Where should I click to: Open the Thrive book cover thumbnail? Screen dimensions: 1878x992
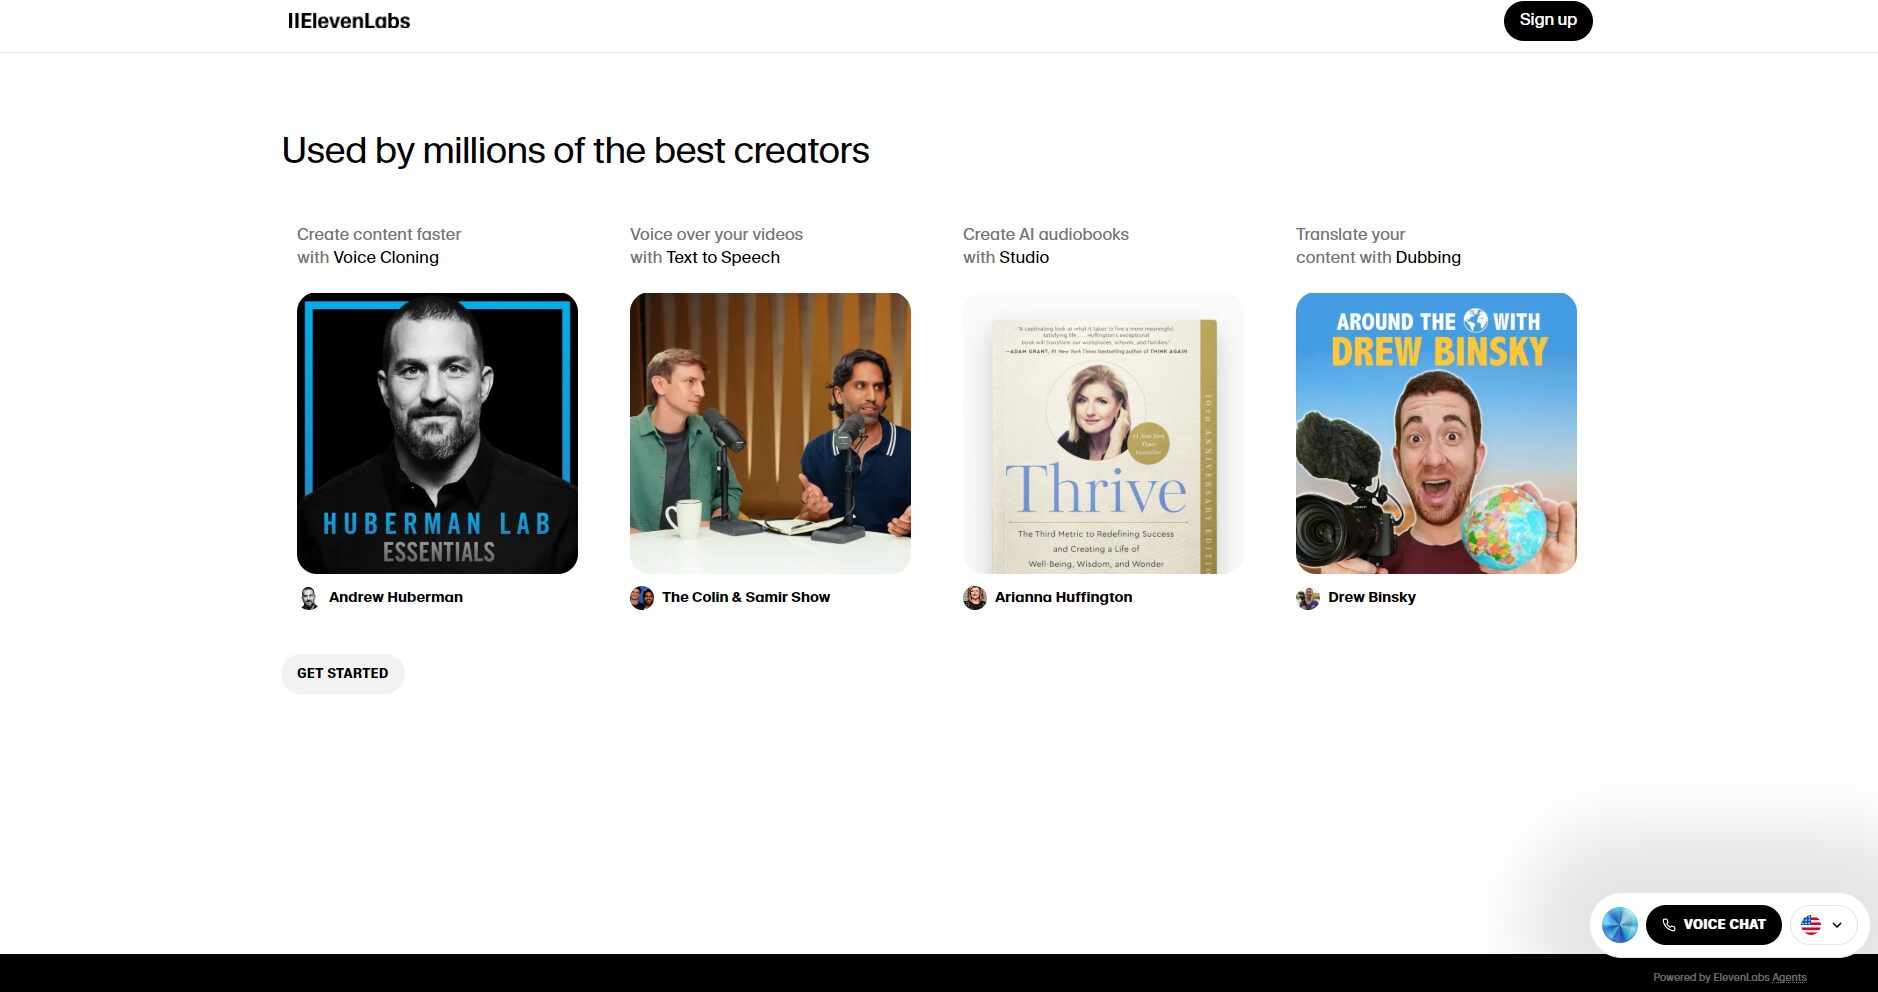[x=1103, y=433]
